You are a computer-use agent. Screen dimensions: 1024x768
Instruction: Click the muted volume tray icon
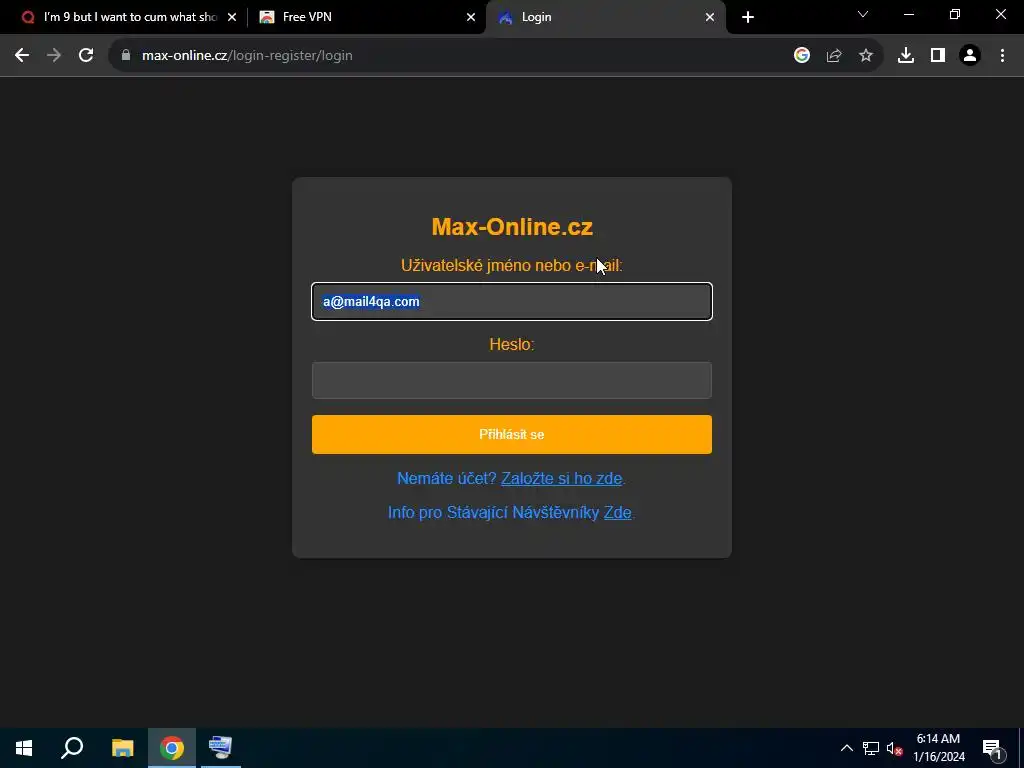pyautogui.click(x=894, y=748)
